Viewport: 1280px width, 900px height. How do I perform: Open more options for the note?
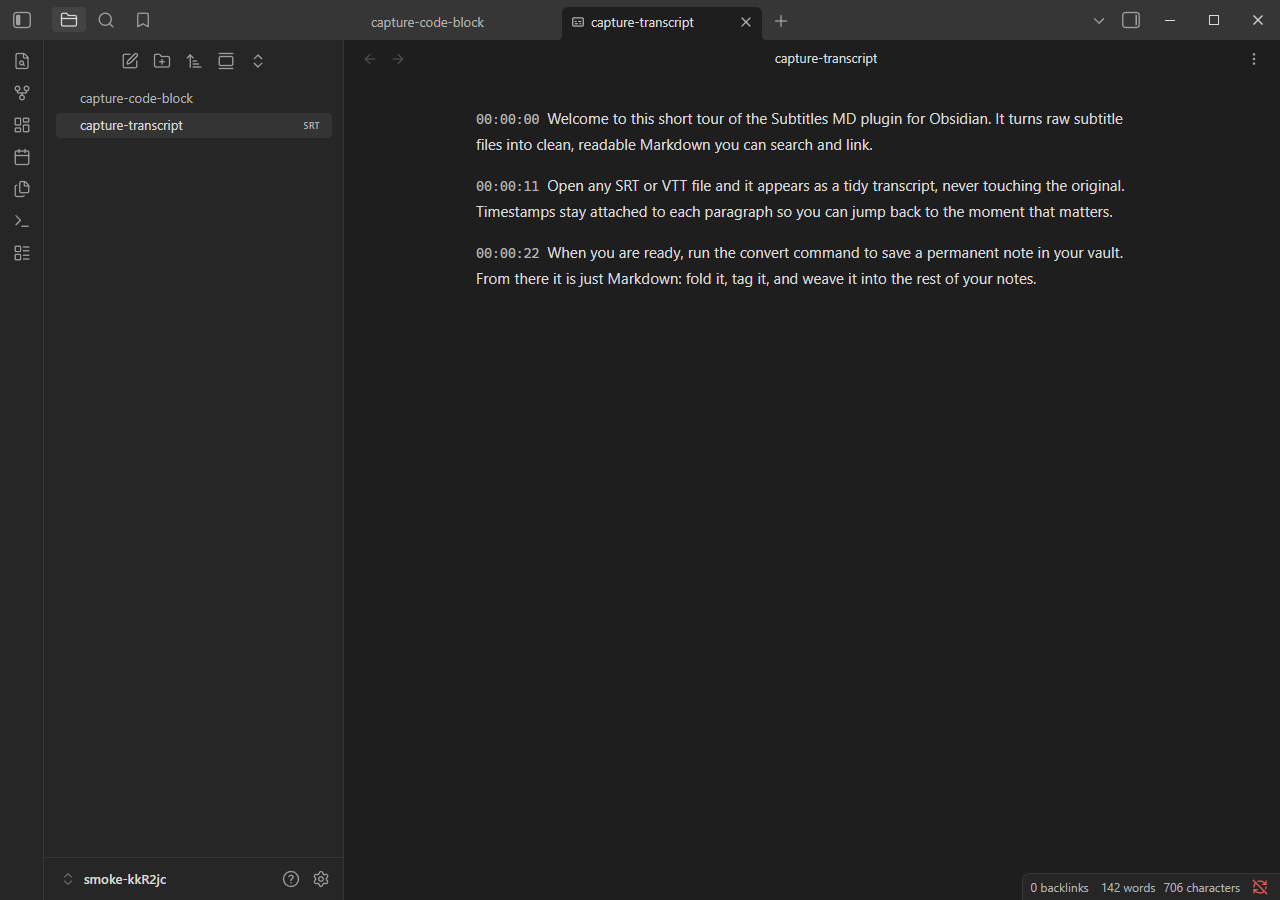point(1254,59)
